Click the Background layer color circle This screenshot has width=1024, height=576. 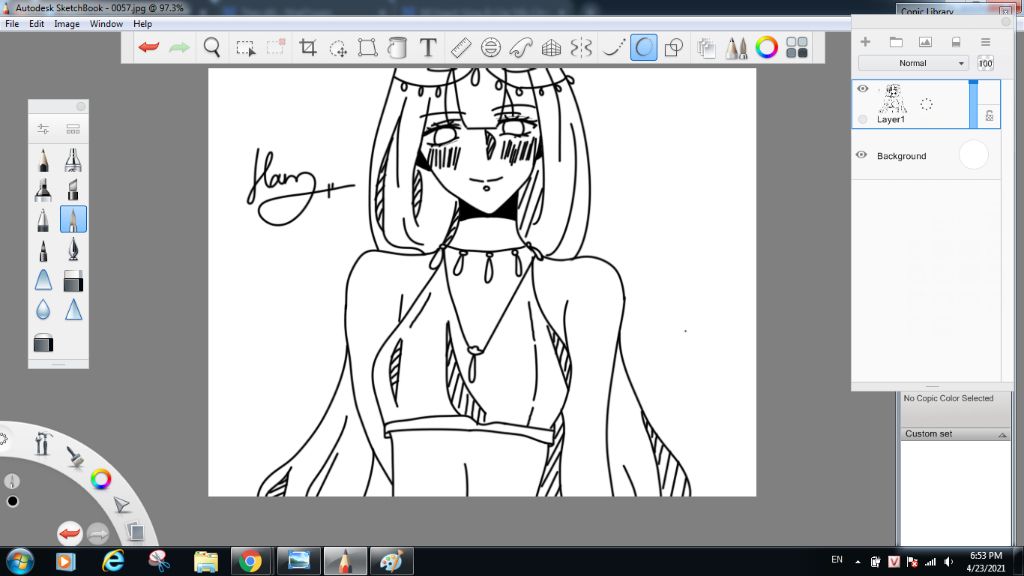[x=973, y=155]
